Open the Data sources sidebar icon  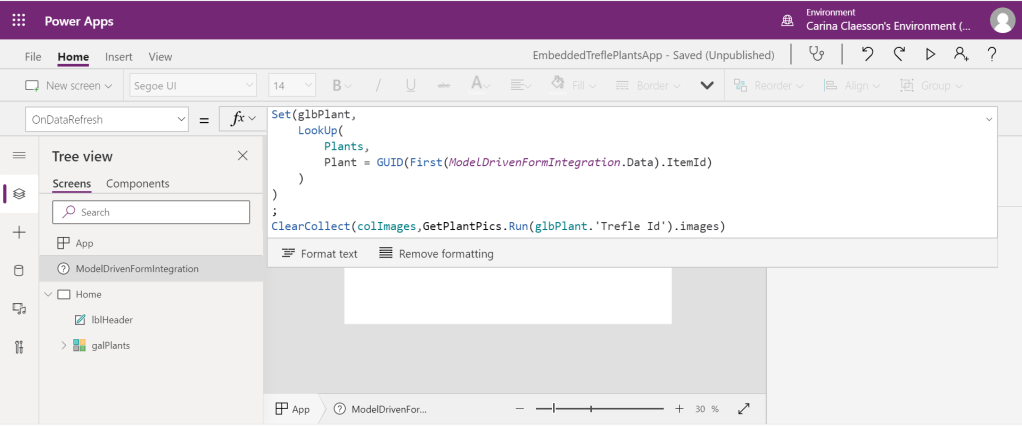18,270
